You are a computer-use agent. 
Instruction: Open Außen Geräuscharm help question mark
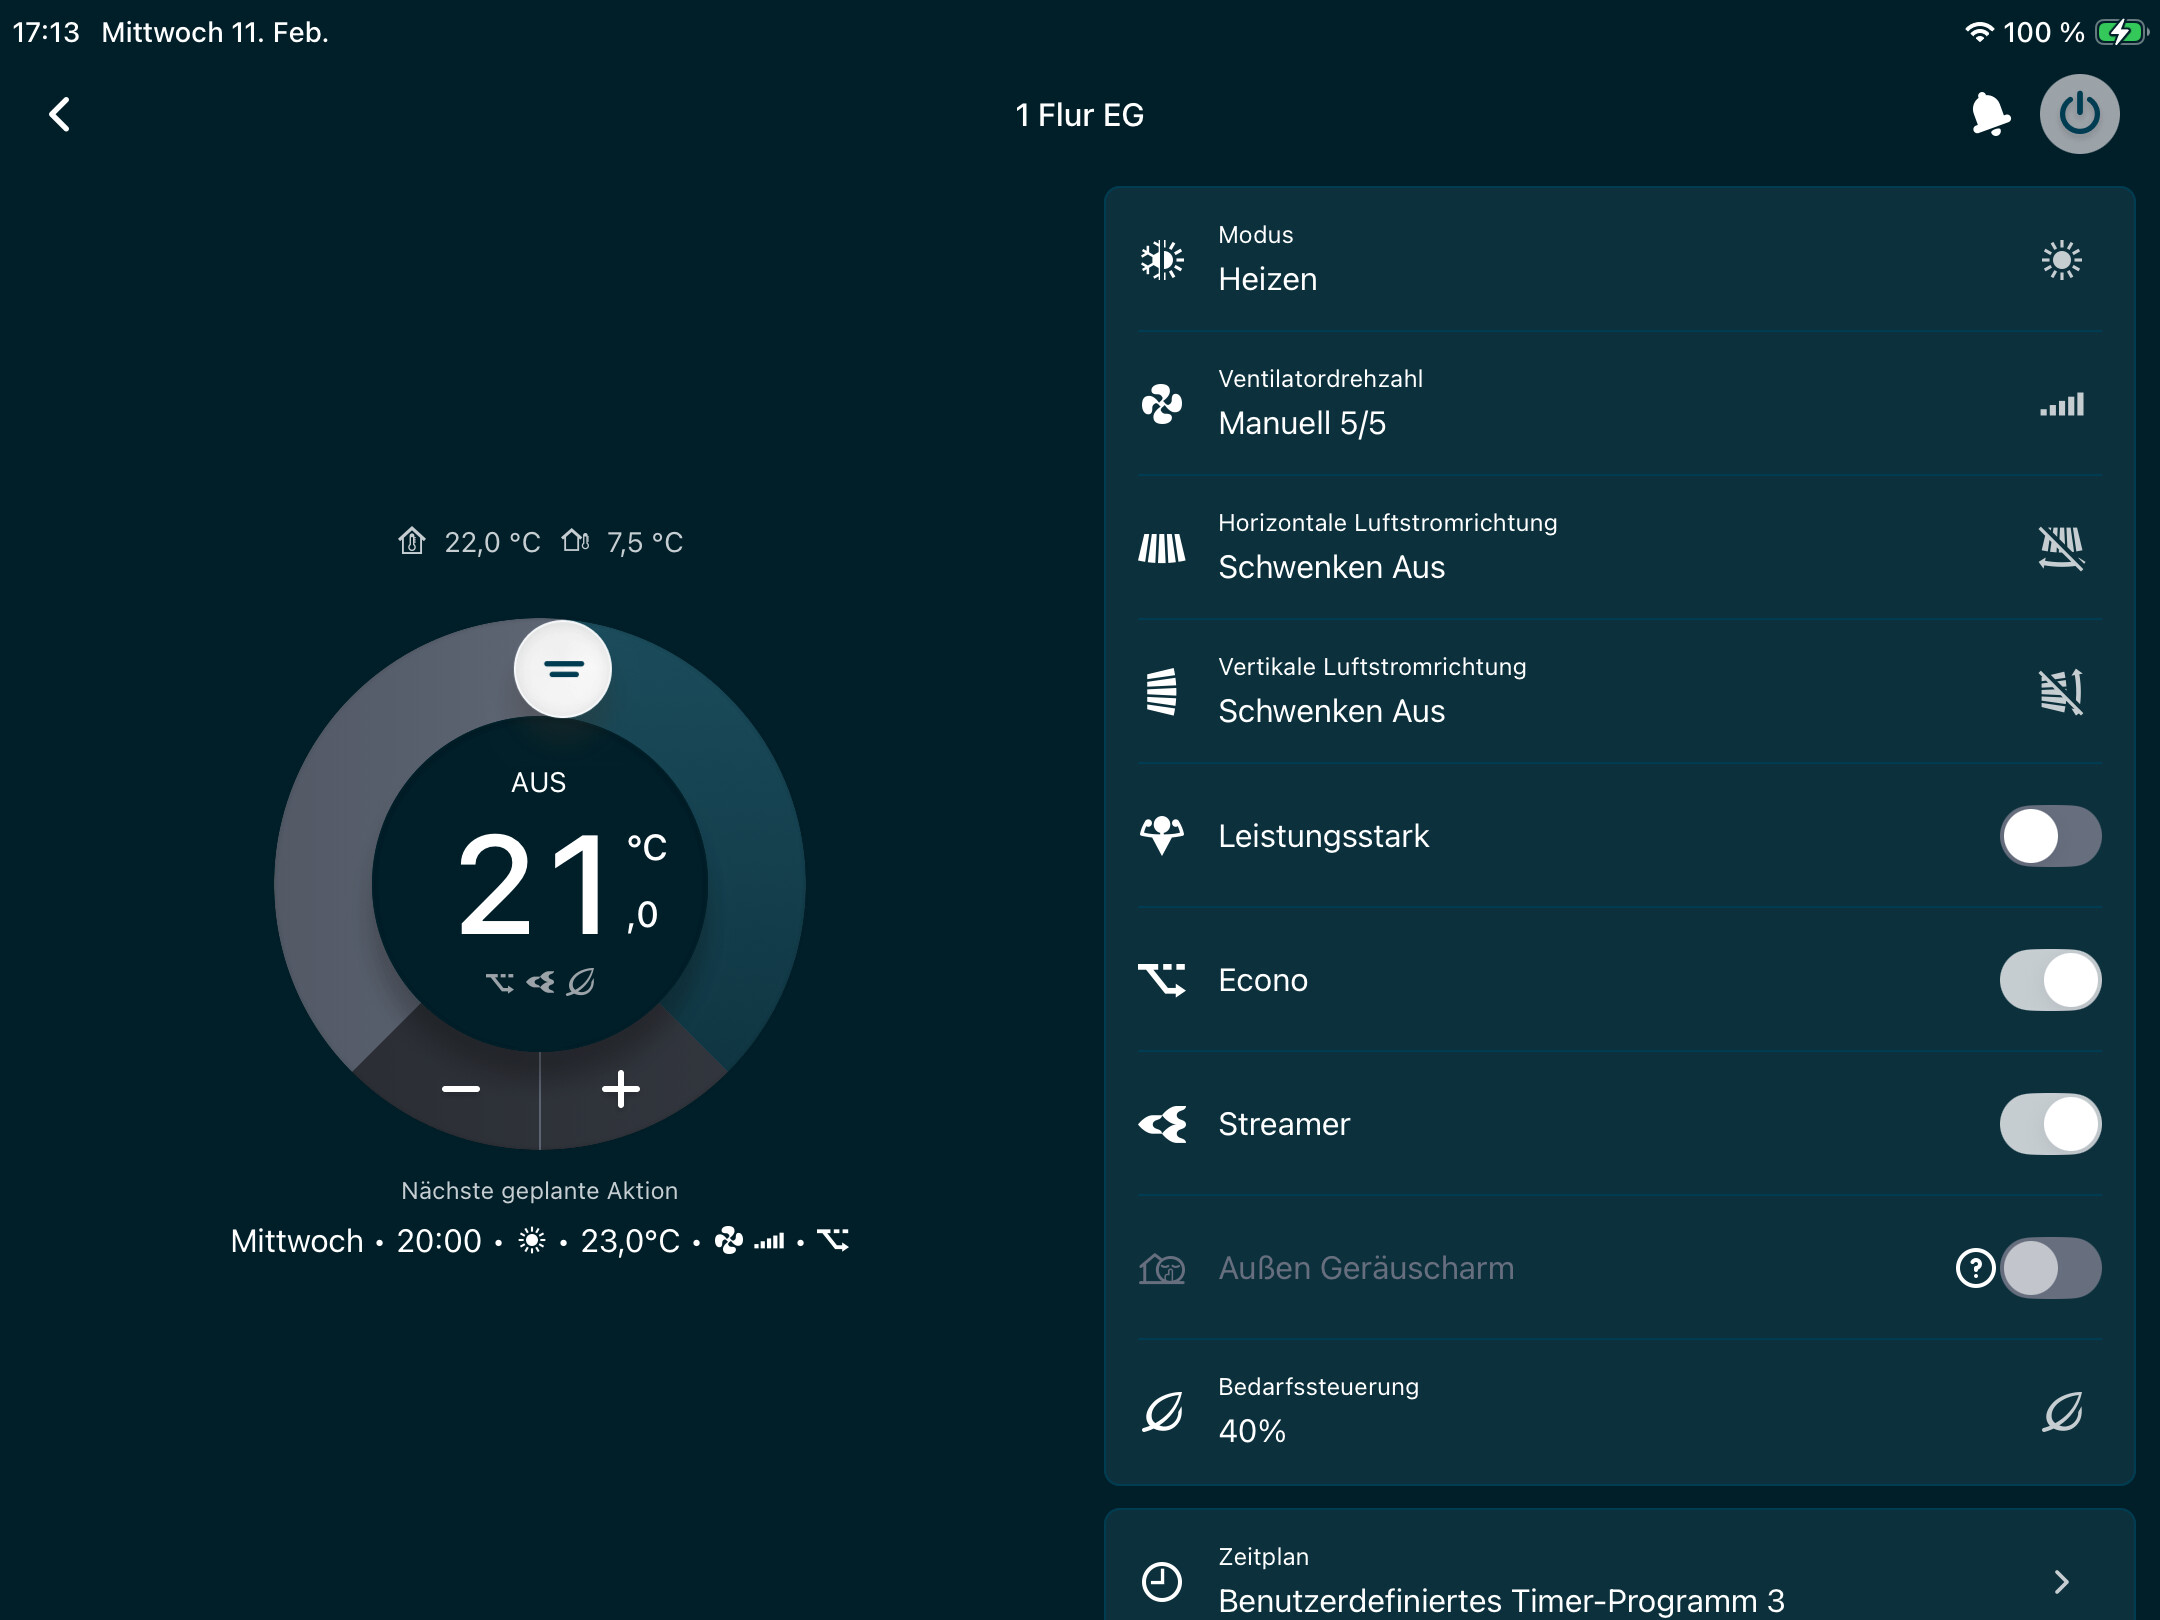click(1975, 1268)
